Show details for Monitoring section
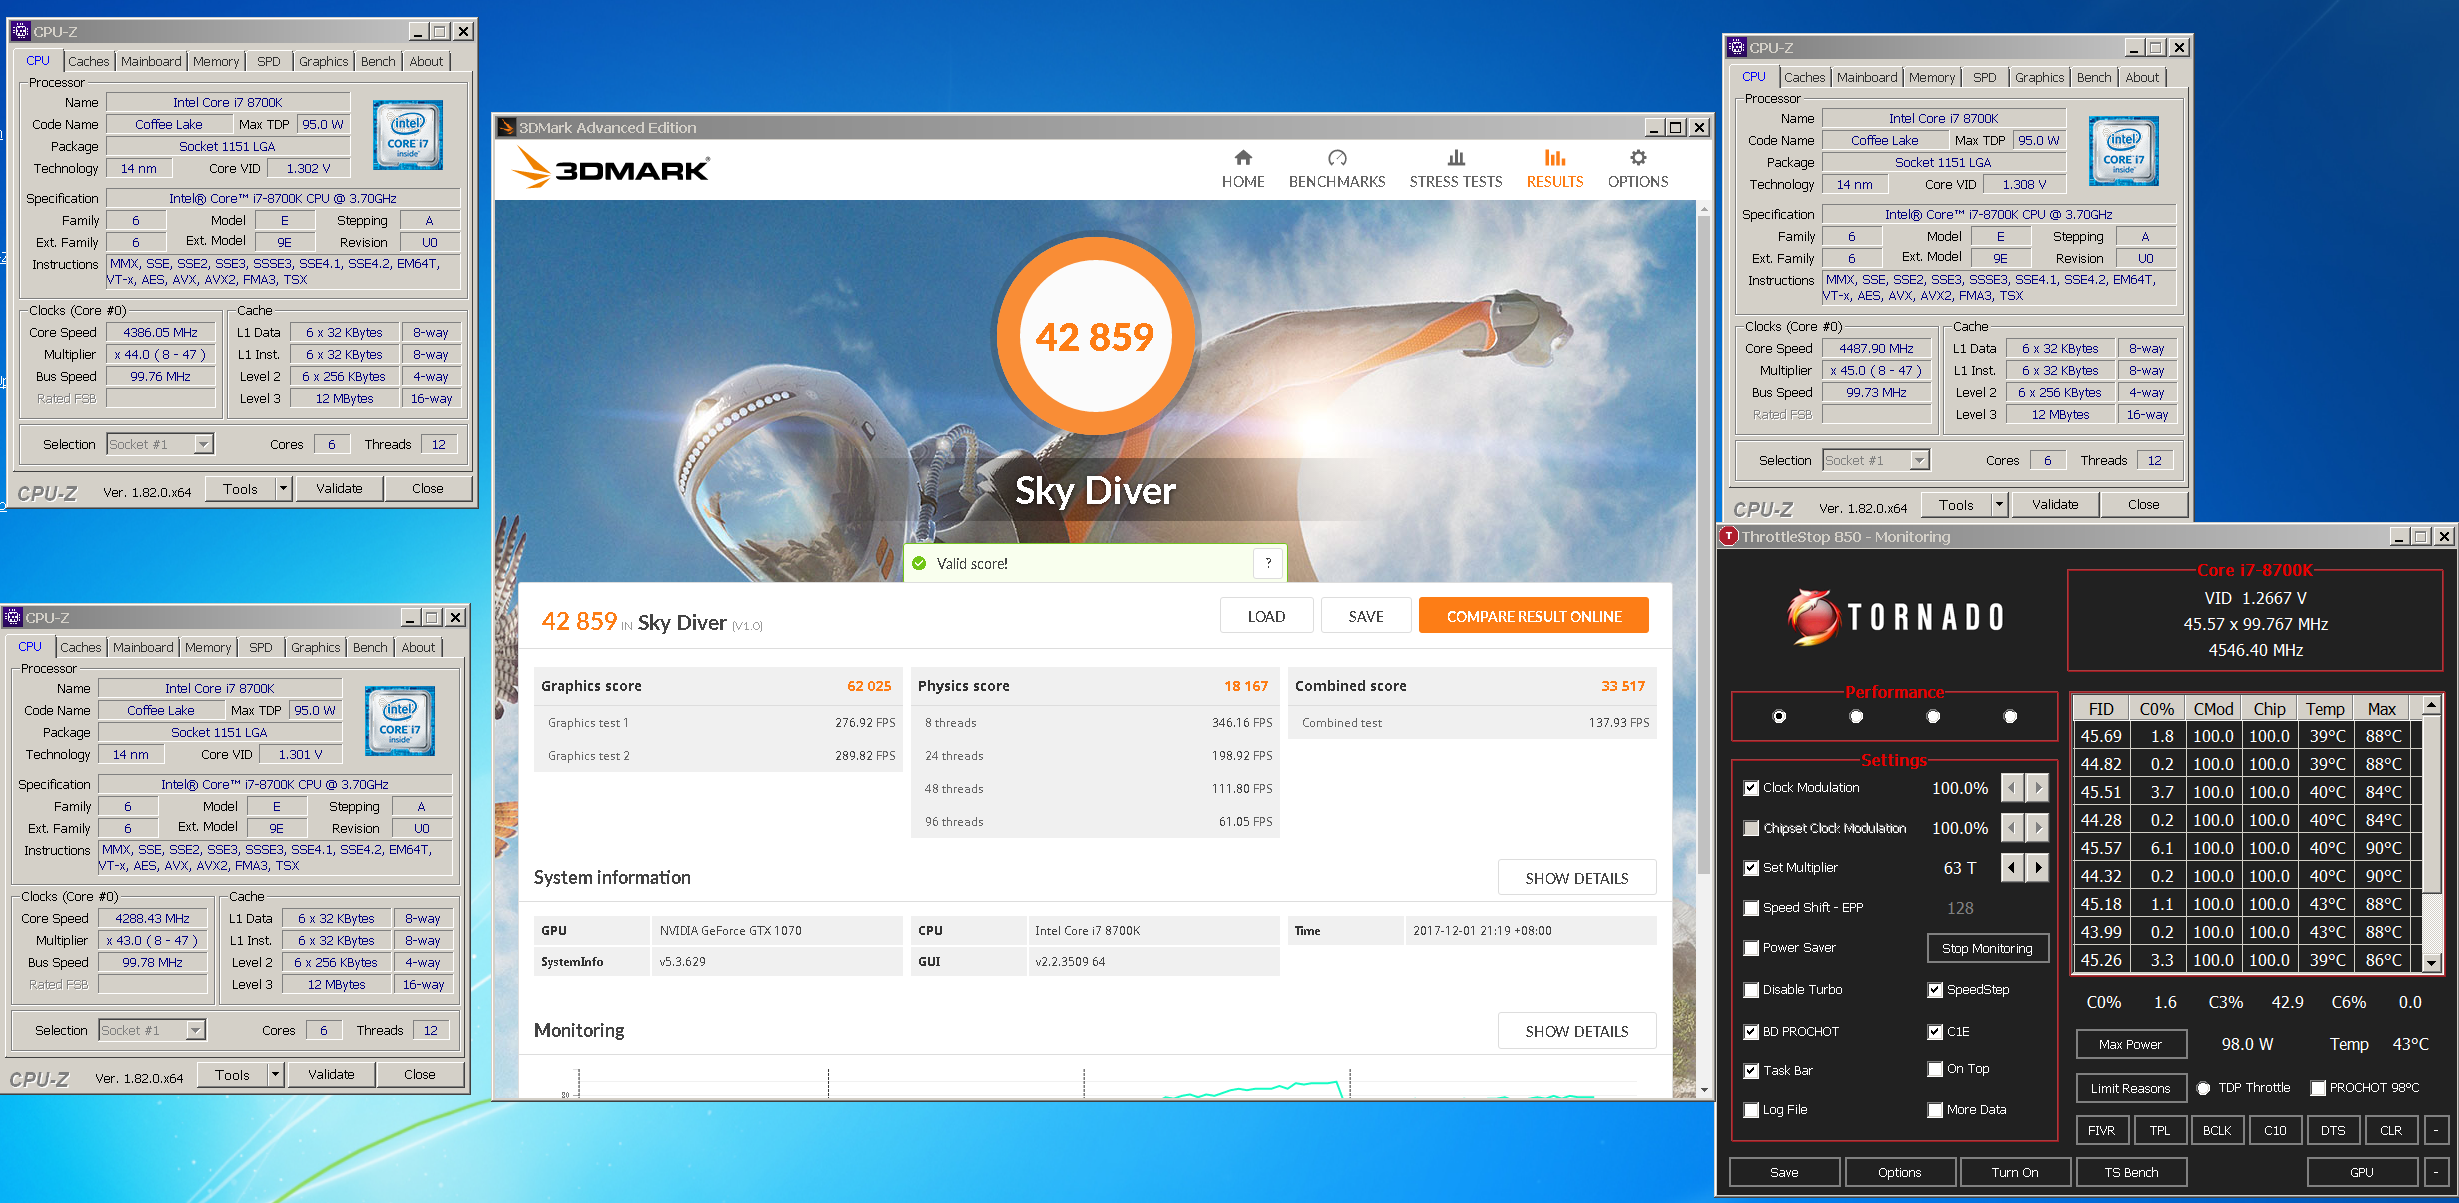 1576,1031
